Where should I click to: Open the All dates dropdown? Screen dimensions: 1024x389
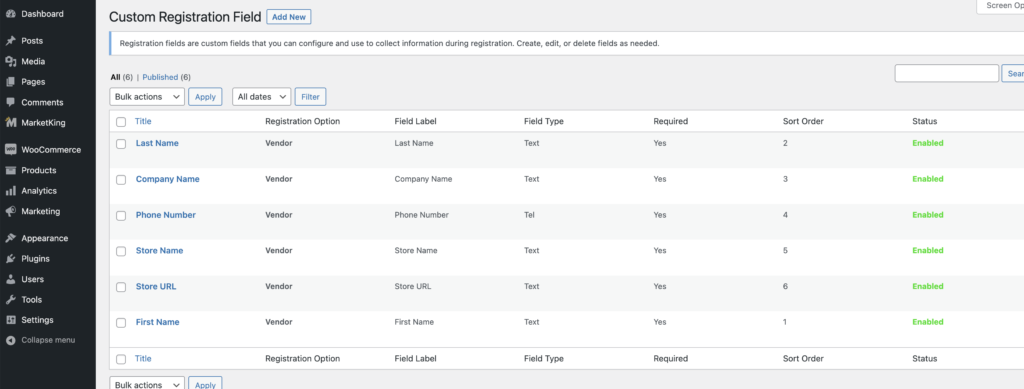point(261,97)
